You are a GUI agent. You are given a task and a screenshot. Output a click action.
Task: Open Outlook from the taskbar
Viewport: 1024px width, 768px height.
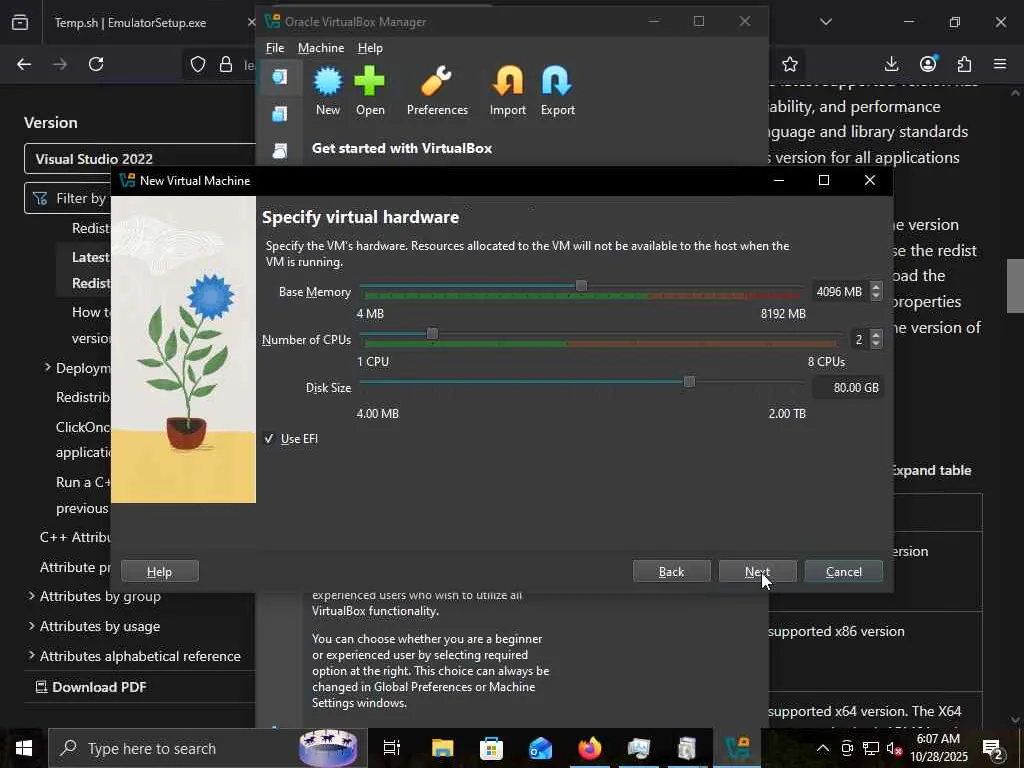[x=540, y=748]
